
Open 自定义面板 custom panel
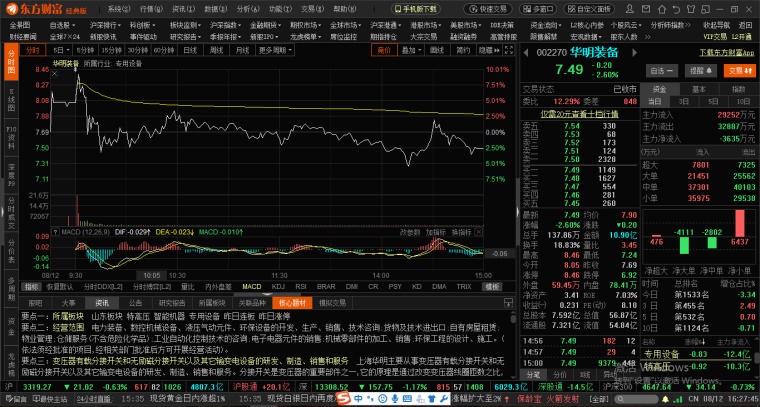click(589, 9)
